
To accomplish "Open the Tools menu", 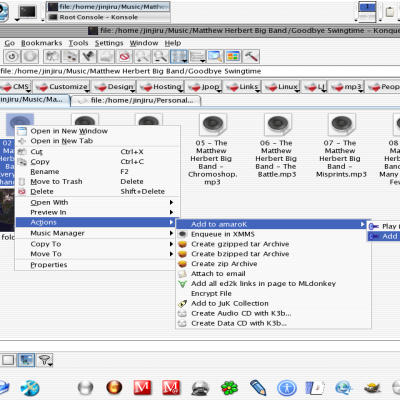I will (78, 43).
